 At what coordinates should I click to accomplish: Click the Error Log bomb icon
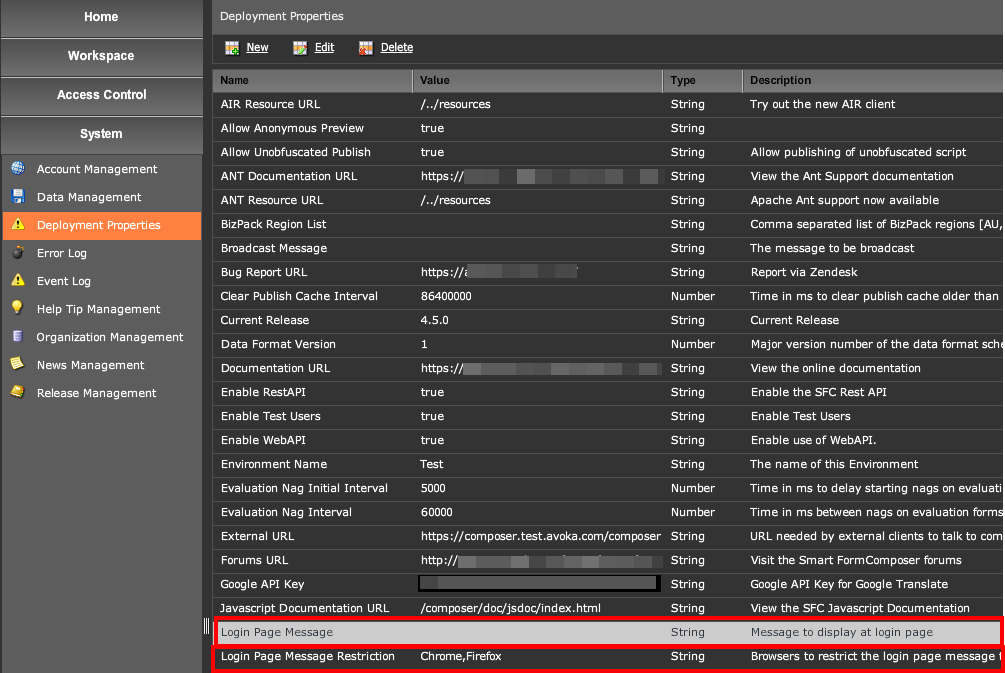[18, 253]
